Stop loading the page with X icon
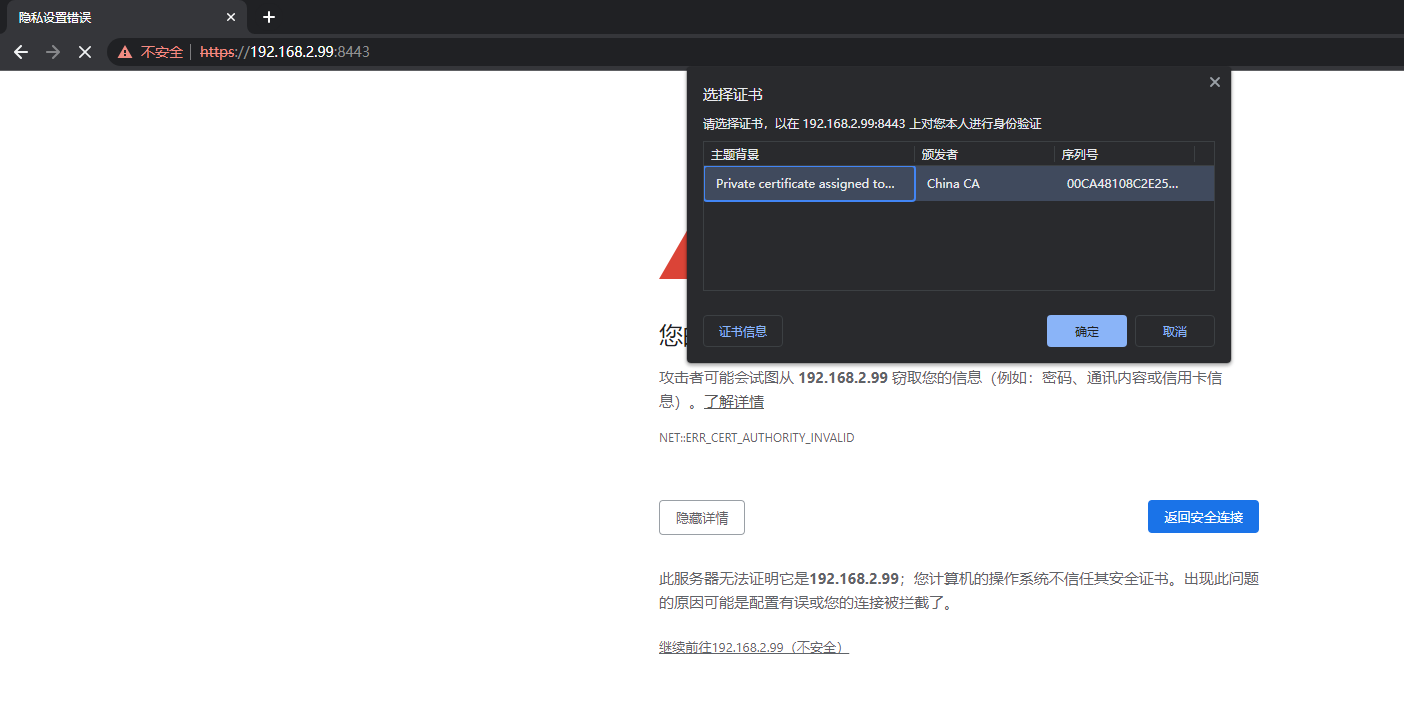The width and height of the screenshot is (1404, 727). pyautogui.click(x=85, y=51)
